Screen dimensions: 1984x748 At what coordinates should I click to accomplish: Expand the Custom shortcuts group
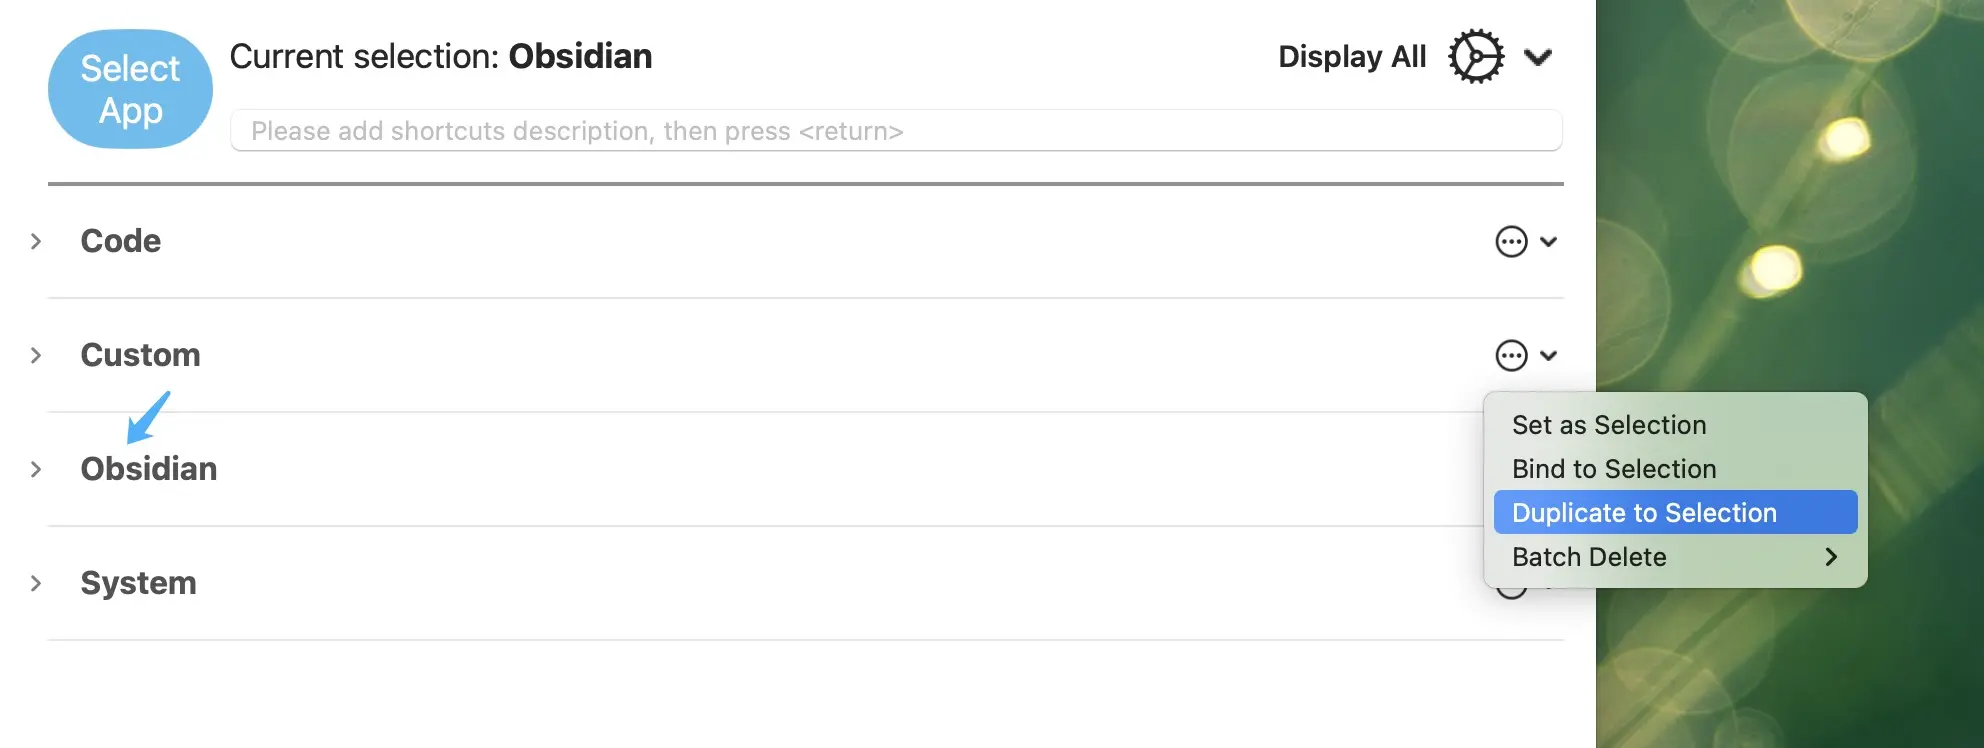(36, 356)
